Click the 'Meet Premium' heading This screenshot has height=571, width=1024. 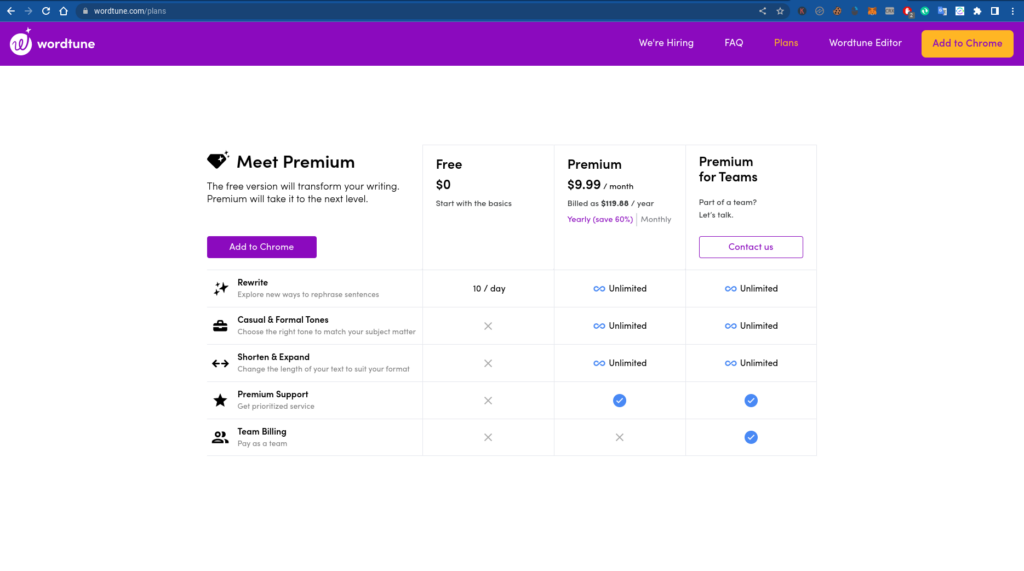[295, 161]
